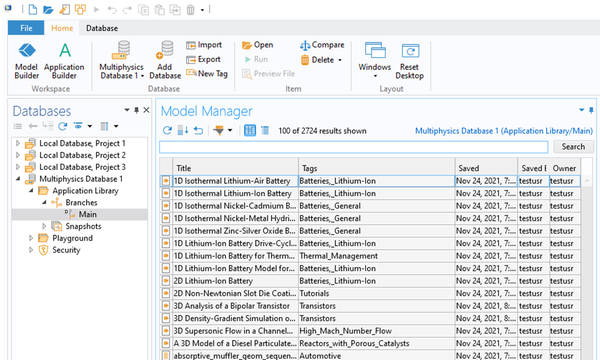Pin the Model Manager window
The height and width of the screenshot is (360, 600).
click(591, 110)
